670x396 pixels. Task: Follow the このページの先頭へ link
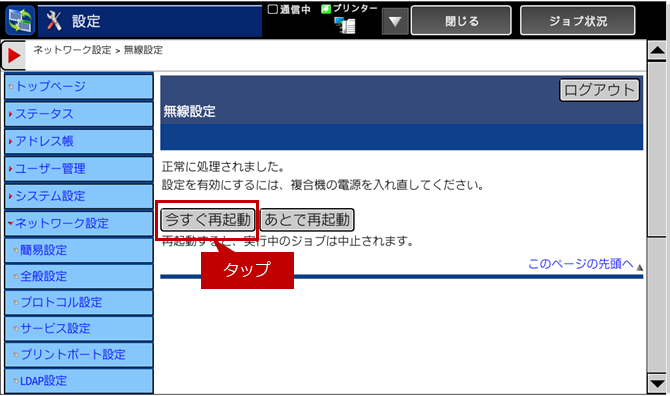tap(581, 264)
